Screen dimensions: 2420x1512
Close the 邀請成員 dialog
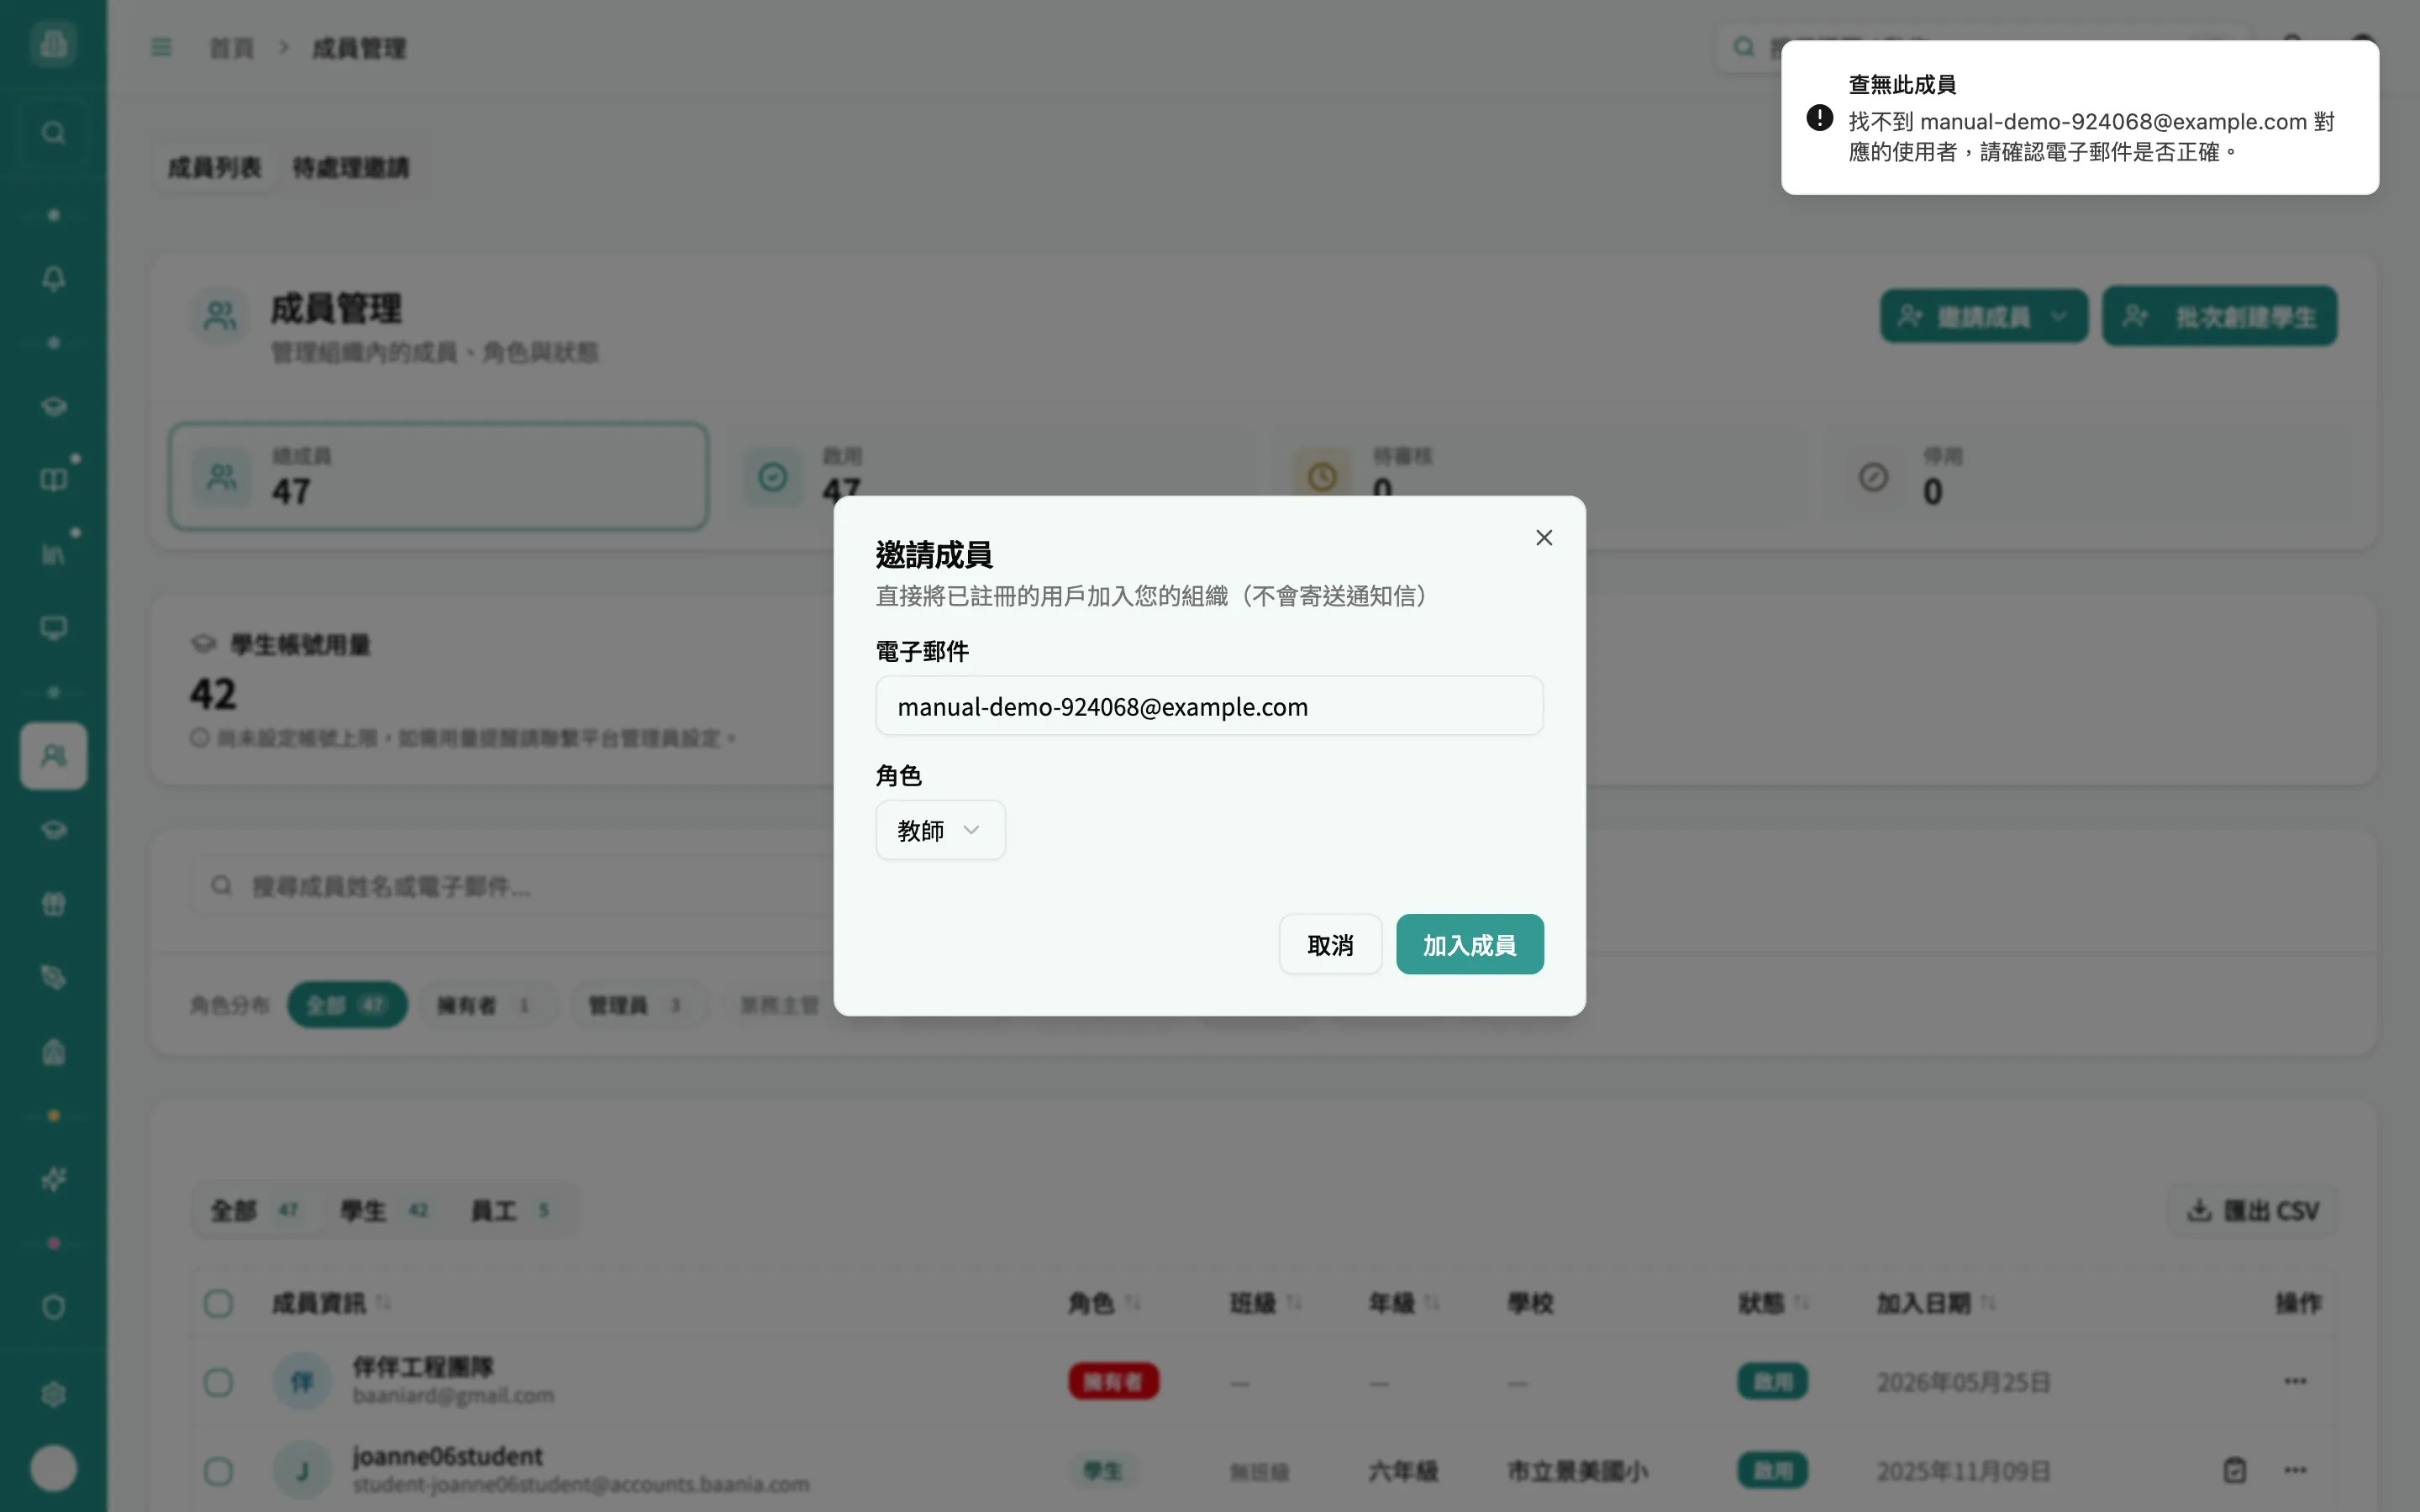1544,538
